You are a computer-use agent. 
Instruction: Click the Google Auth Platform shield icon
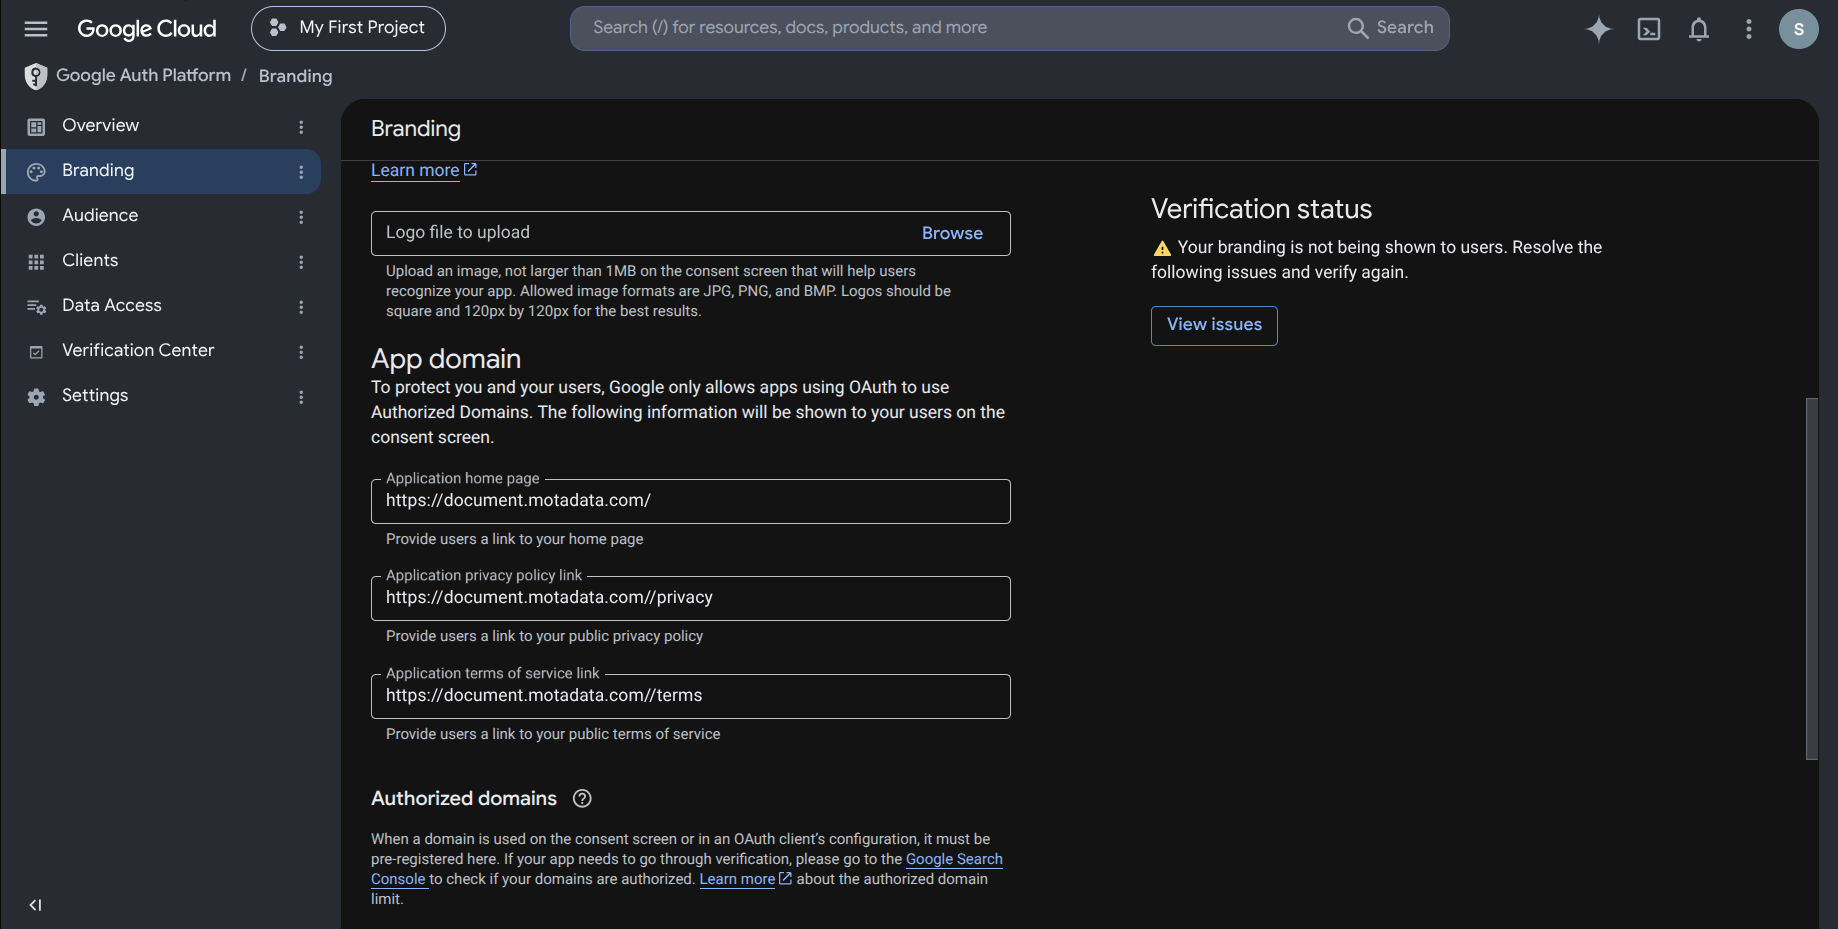click(x=36, y=76)
